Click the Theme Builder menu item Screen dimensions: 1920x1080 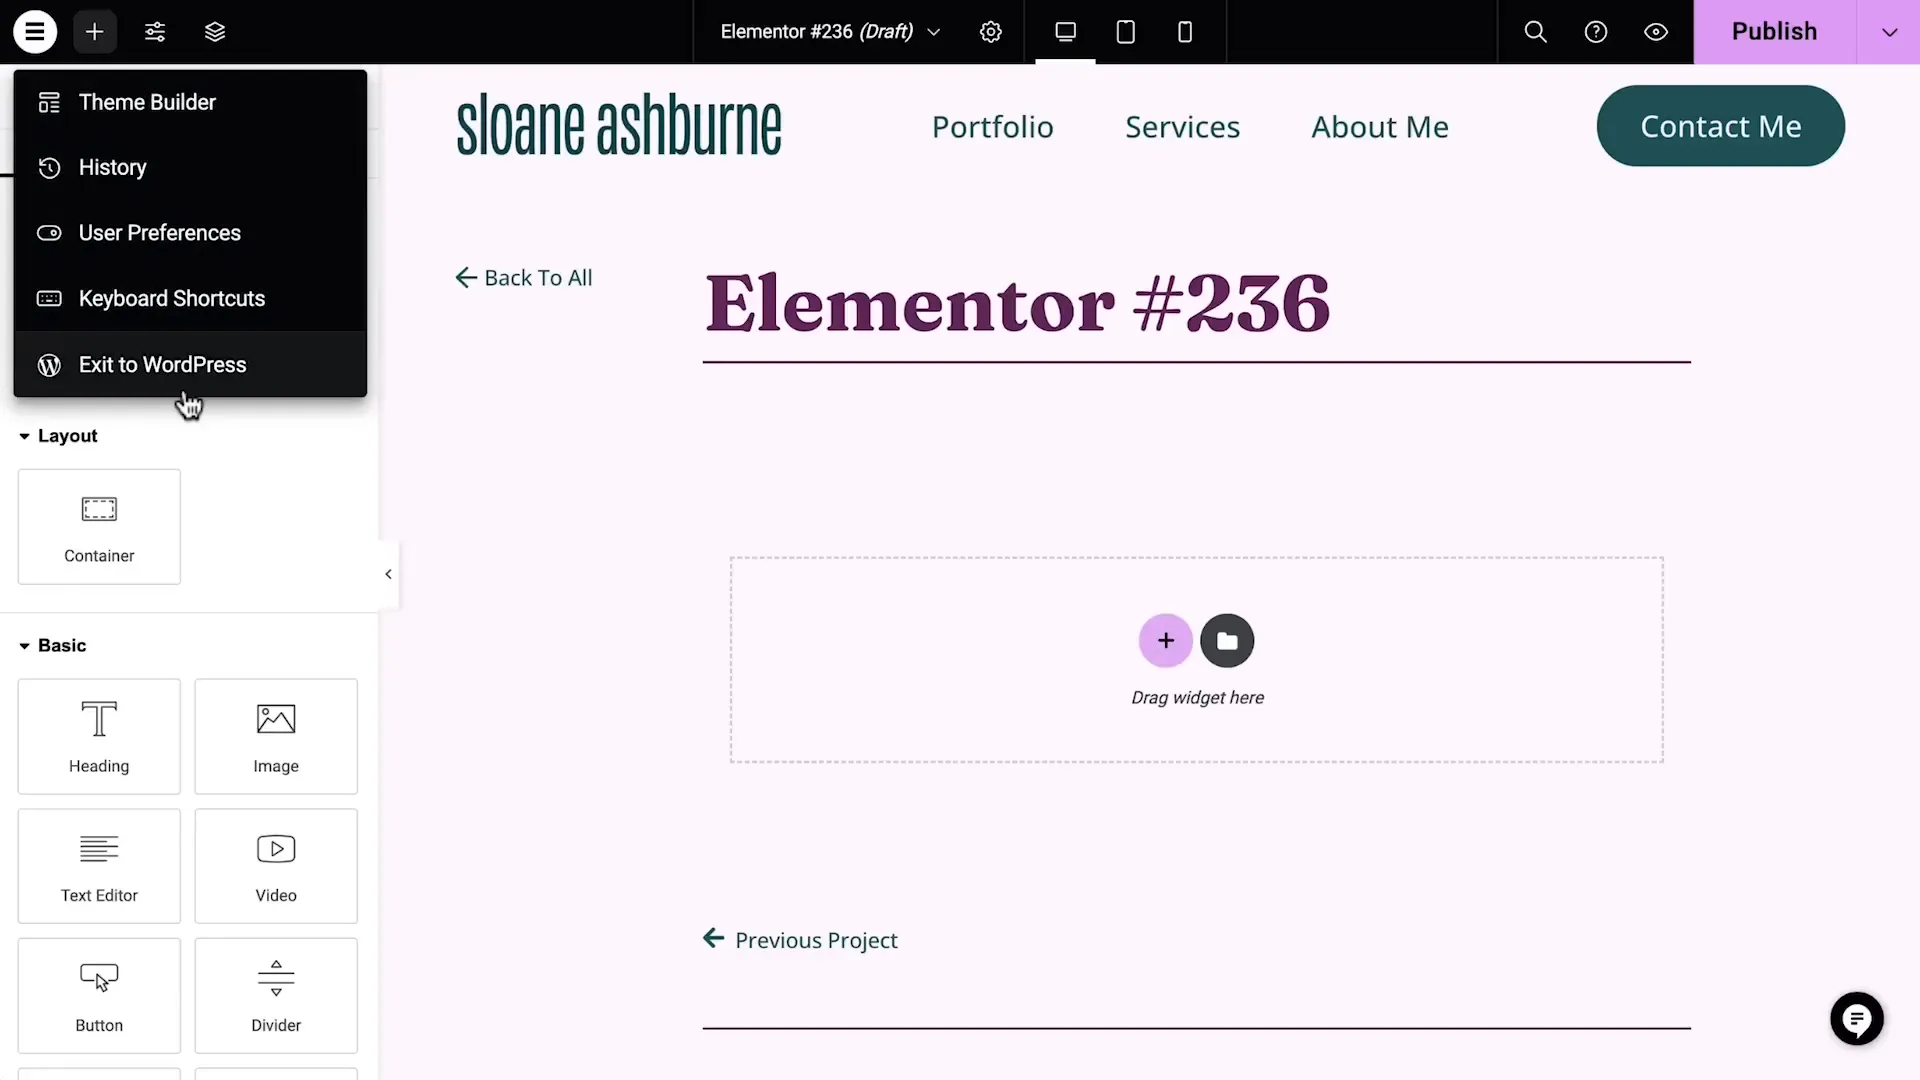146,102
